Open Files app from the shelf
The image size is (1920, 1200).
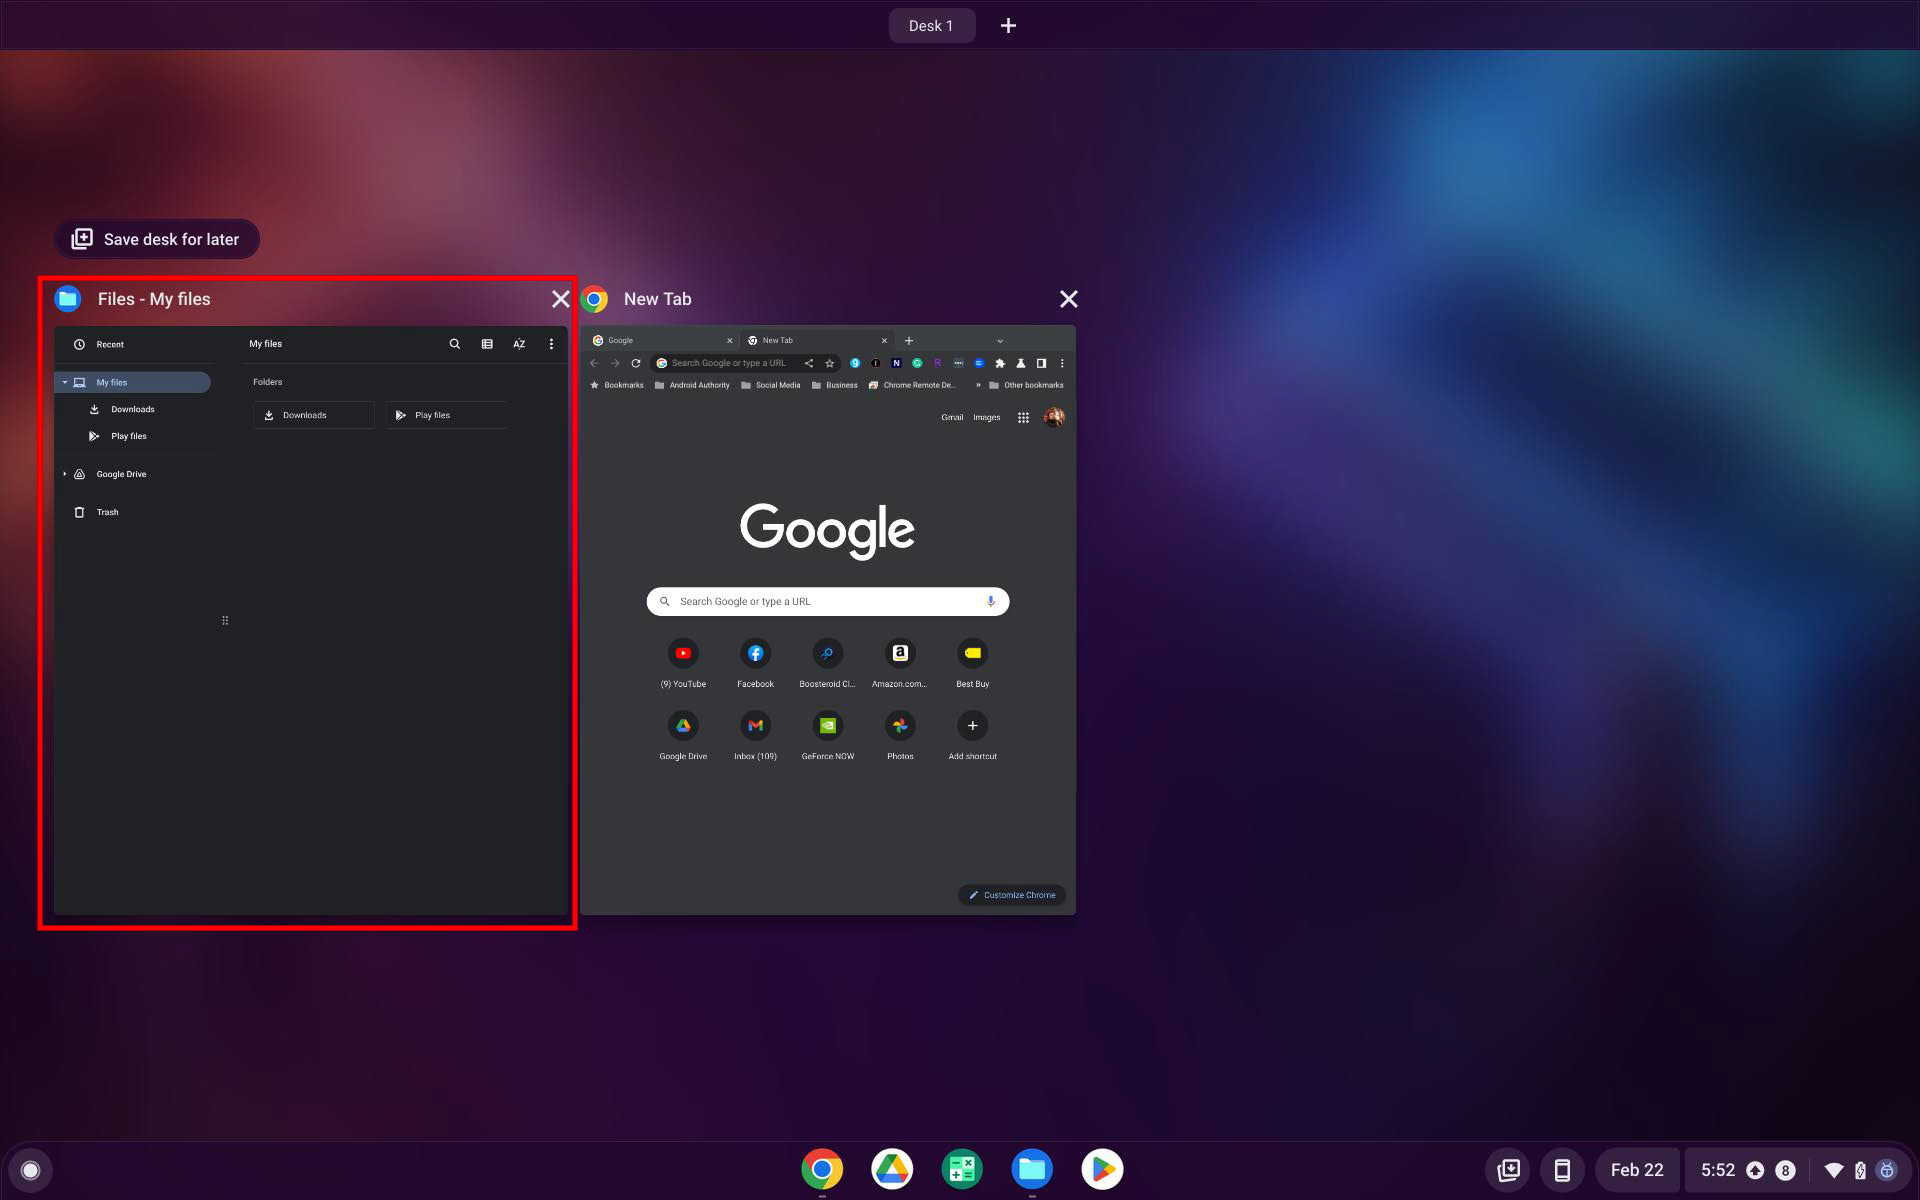click(x=1032, y=1168)
